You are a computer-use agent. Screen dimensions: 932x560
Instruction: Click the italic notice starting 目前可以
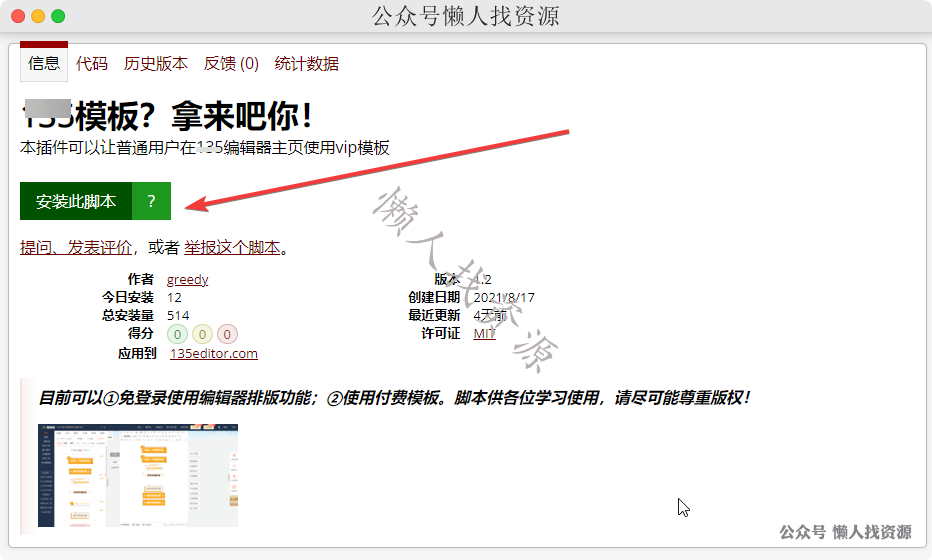point(394,398)
